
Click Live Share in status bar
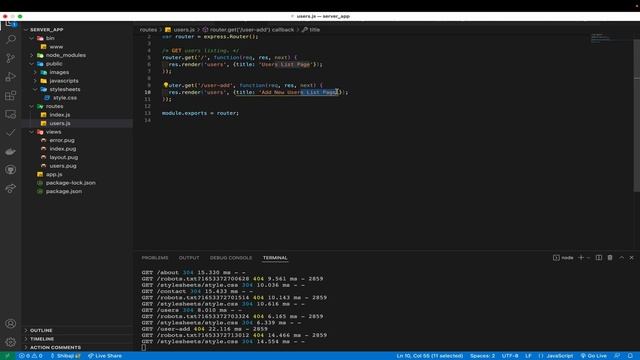click(105, 356)
